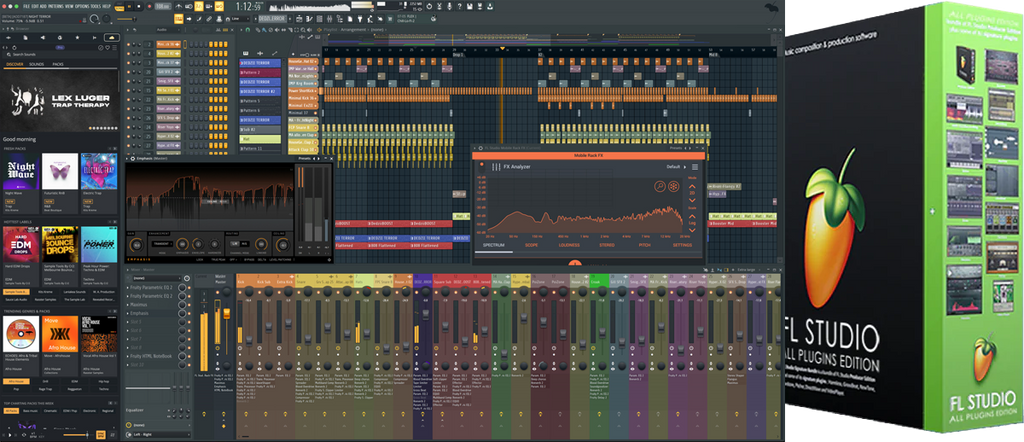Click the pause button in the transport
1024x442 pixels.
(129, 6)
